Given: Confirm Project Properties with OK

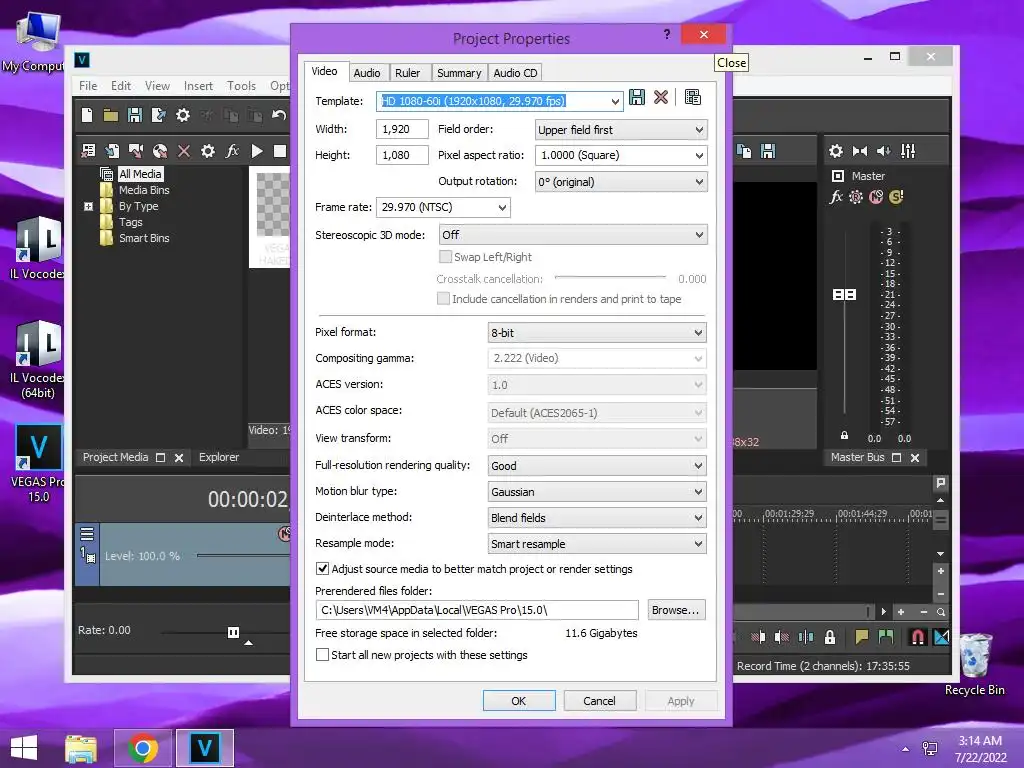Looking at the screenshot, I should pyautogui.click(x=519, y=701).
